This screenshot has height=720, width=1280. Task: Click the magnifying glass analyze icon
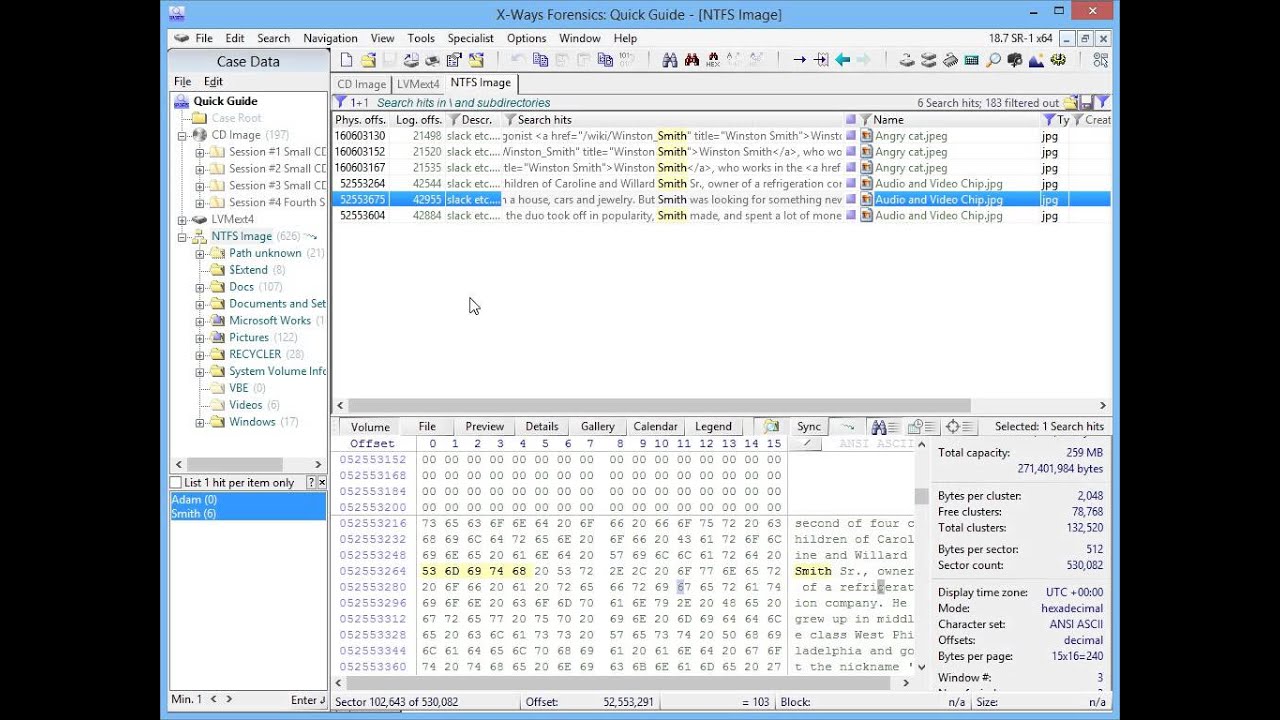[x=993, y=60]
